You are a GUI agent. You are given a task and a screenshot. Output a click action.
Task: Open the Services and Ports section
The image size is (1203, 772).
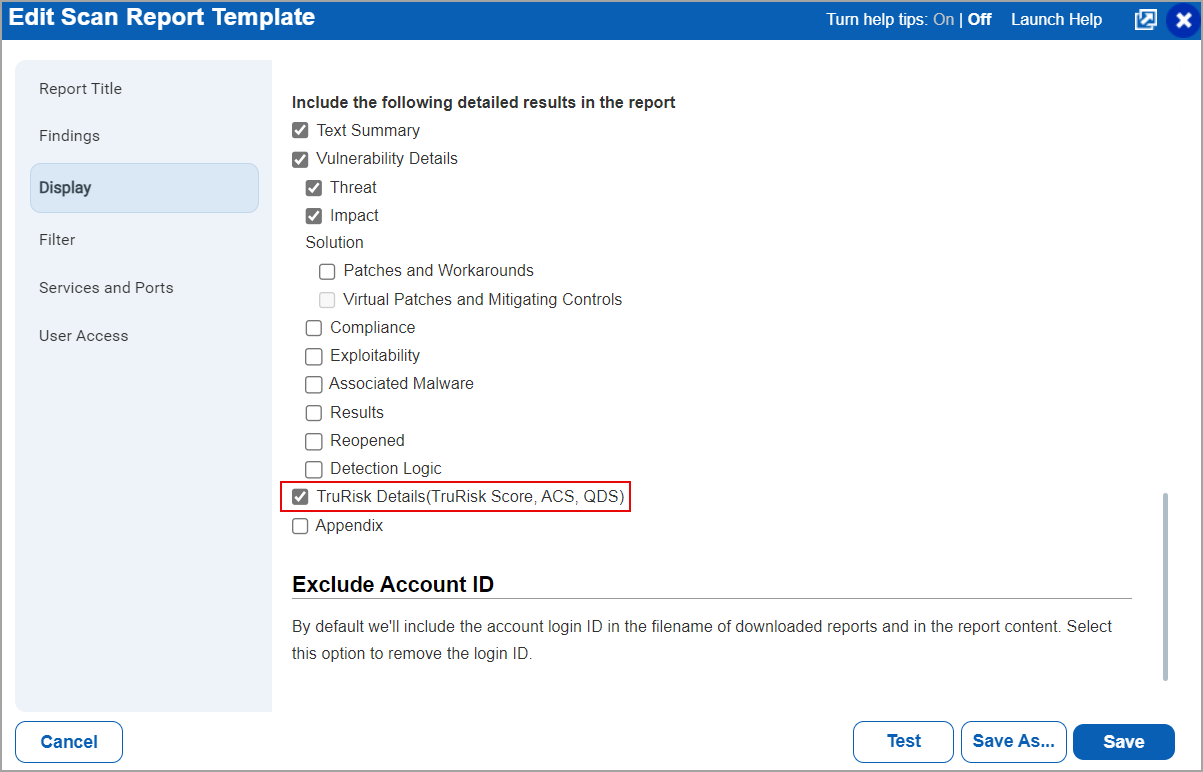click(106, 287)
